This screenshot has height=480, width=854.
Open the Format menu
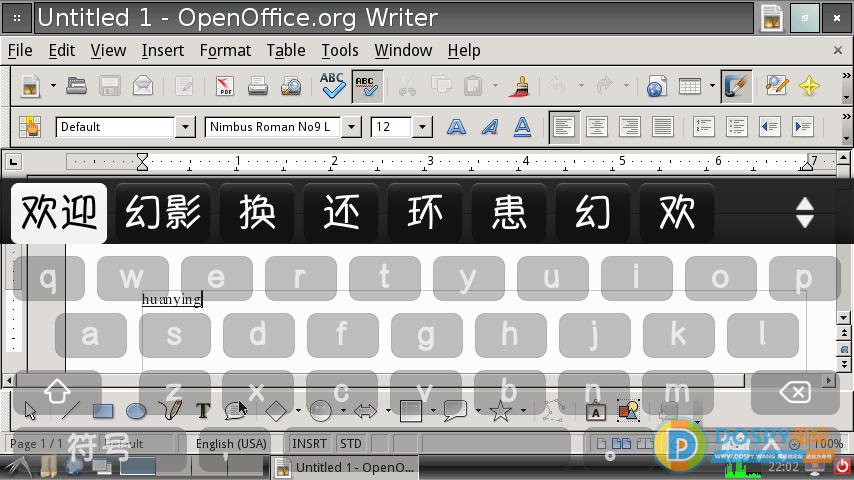(x=225, y=50)
